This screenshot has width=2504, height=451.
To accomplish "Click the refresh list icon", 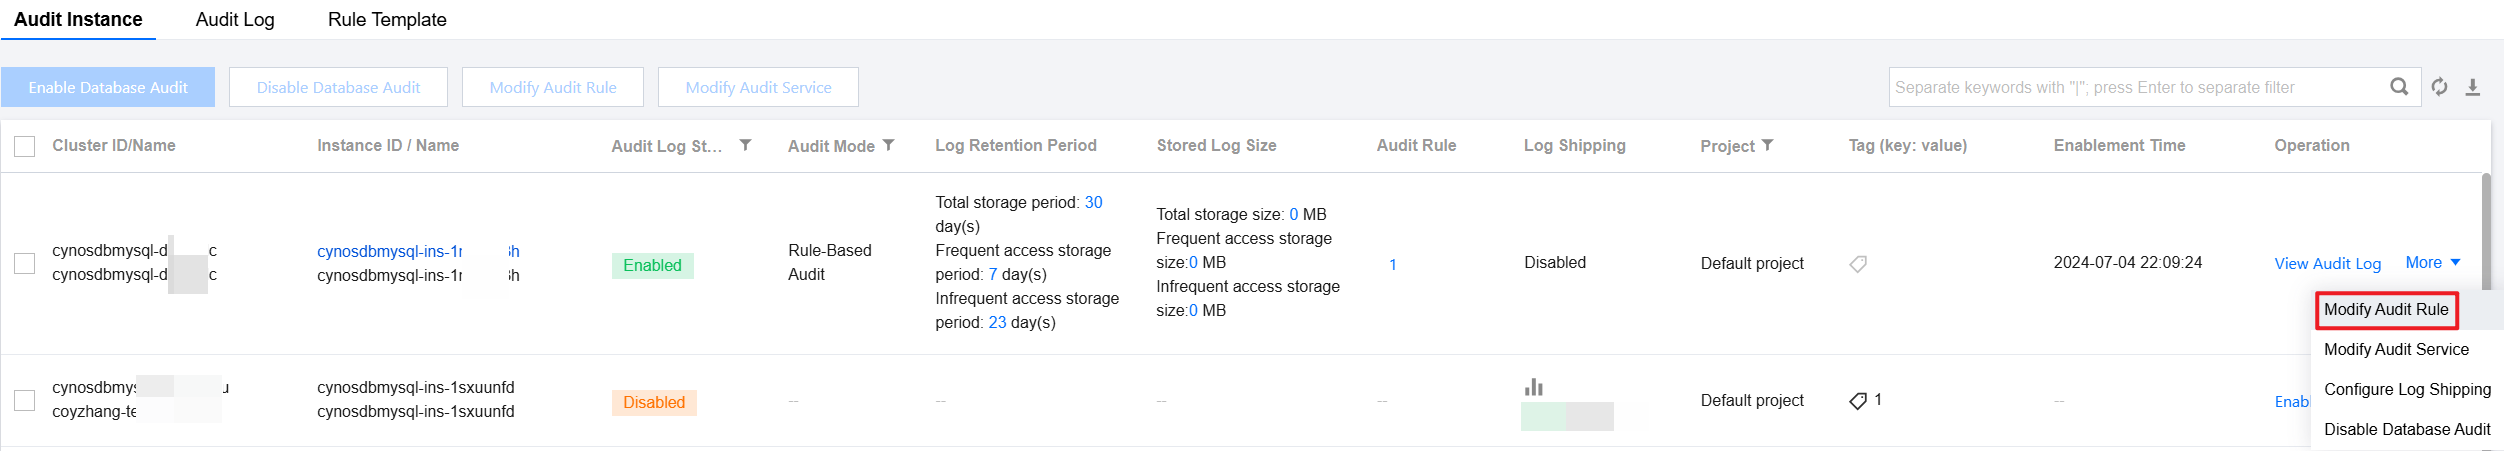I will click(x=2440, y=87).
